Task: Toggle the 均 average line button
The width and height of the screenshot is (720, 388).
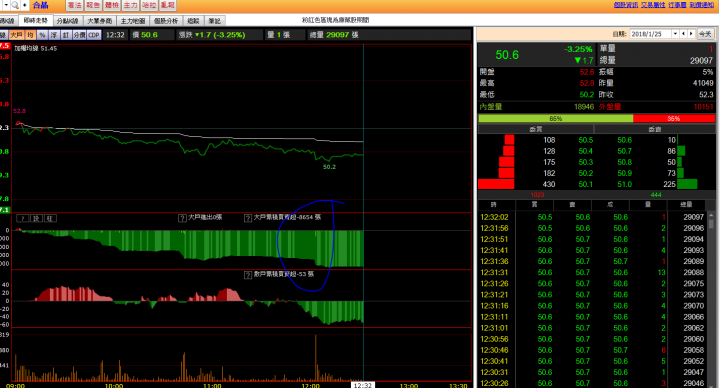Action: (30, 35)
